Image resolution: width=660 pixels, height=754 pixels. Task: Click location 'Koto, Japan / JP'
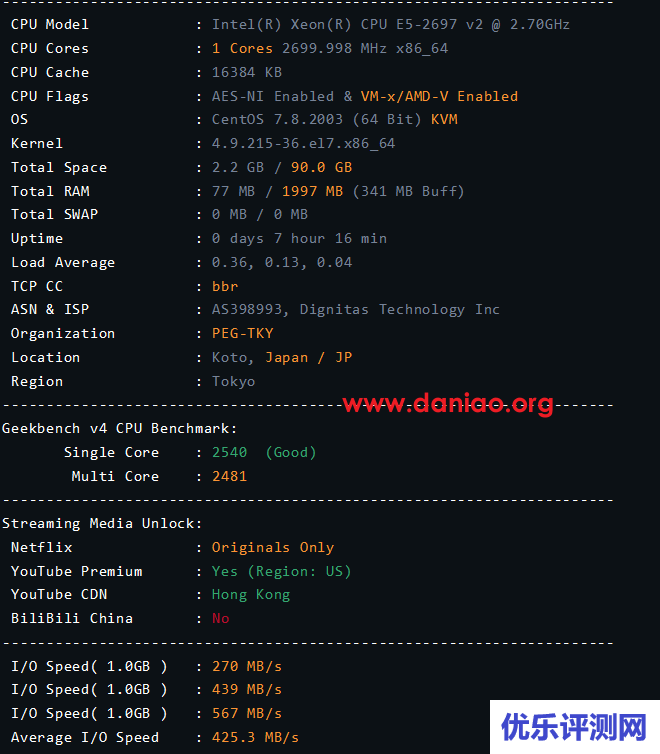(282, 357)
